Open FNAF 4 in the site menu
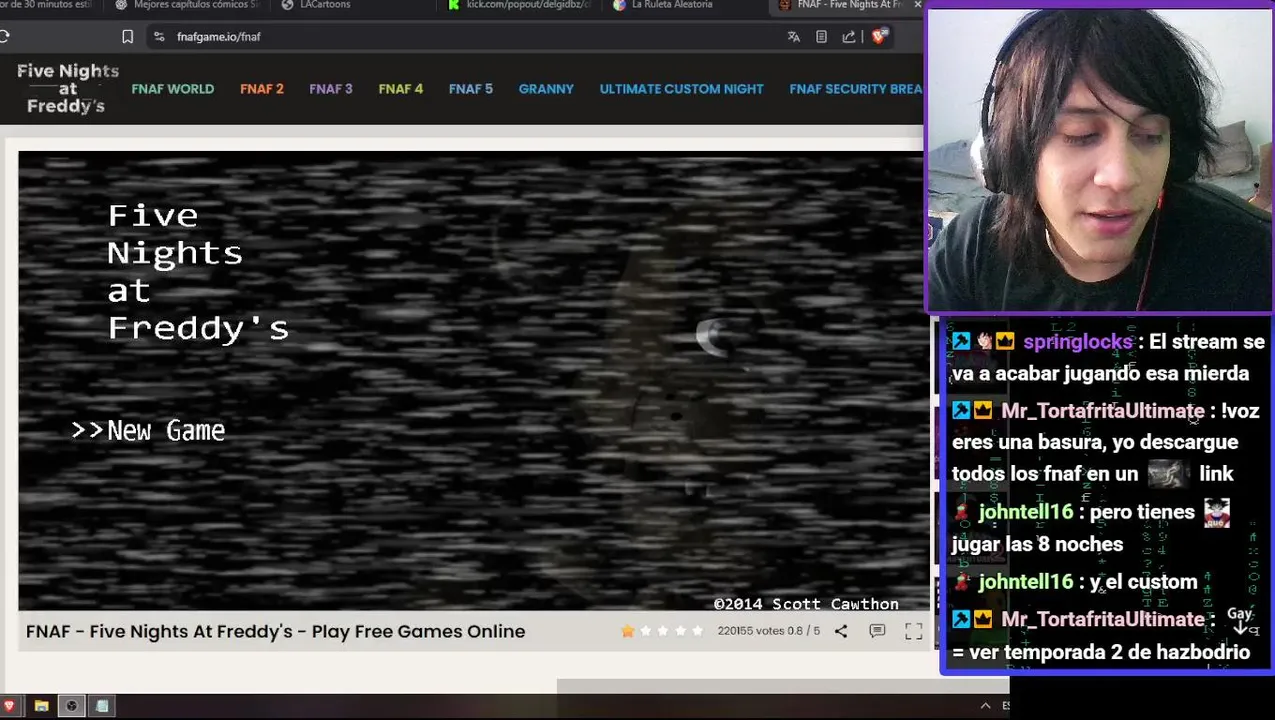1275x720 pixels. [x=401, y=89]
